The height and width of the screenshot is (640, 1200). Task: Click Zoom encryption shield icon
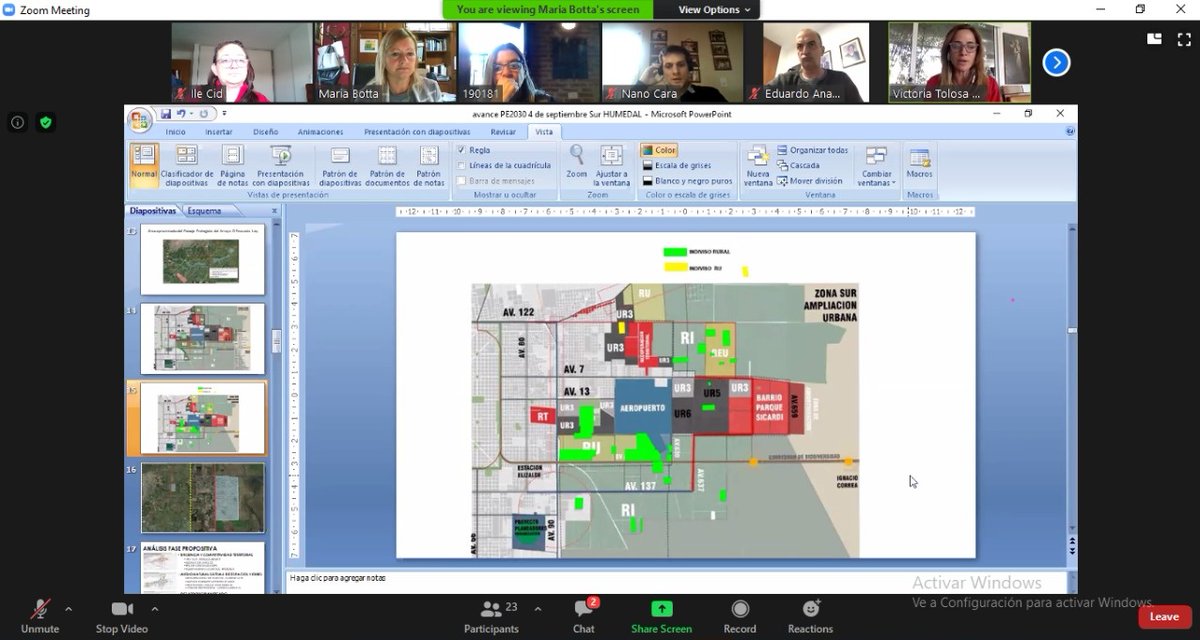pos(45,122)
